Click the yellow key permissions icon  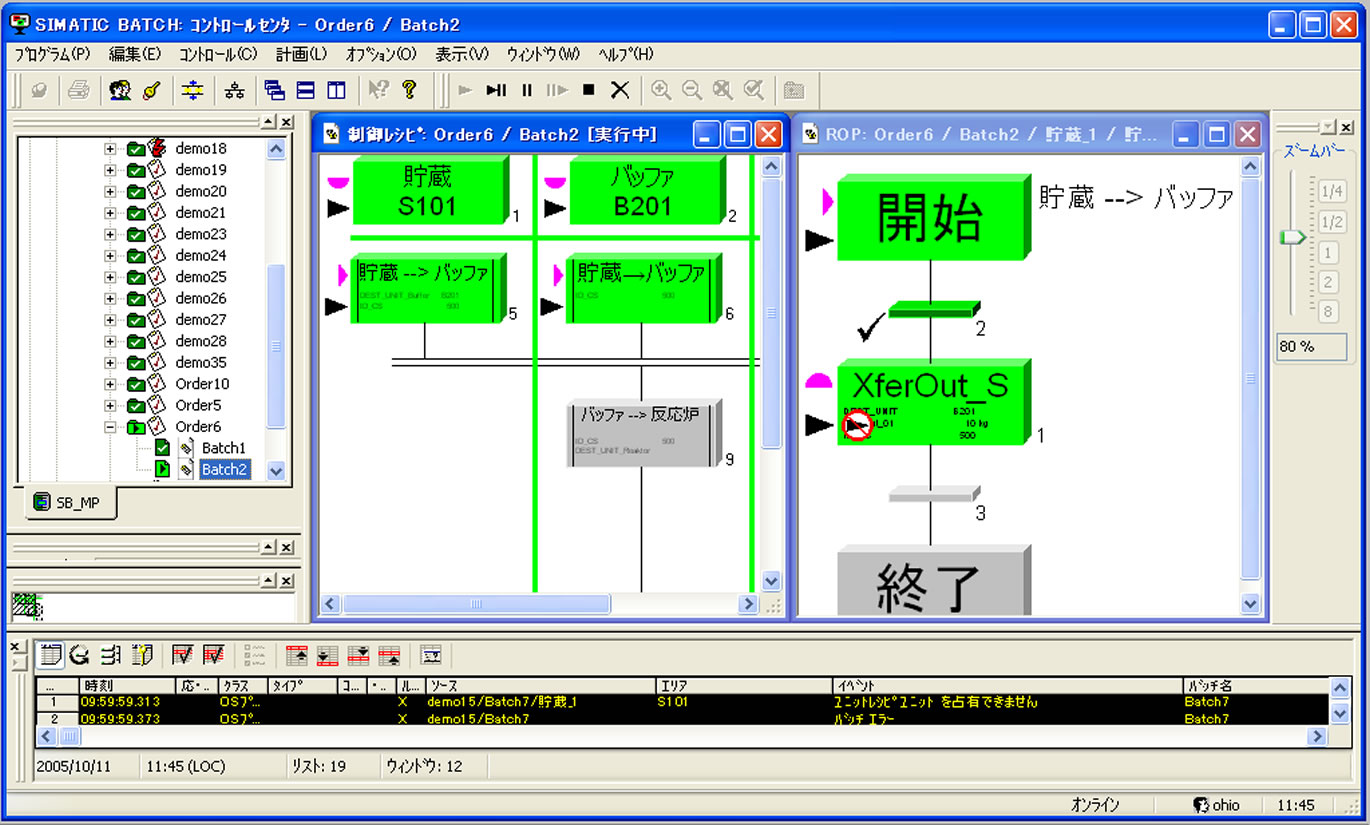tap(152, 90)
